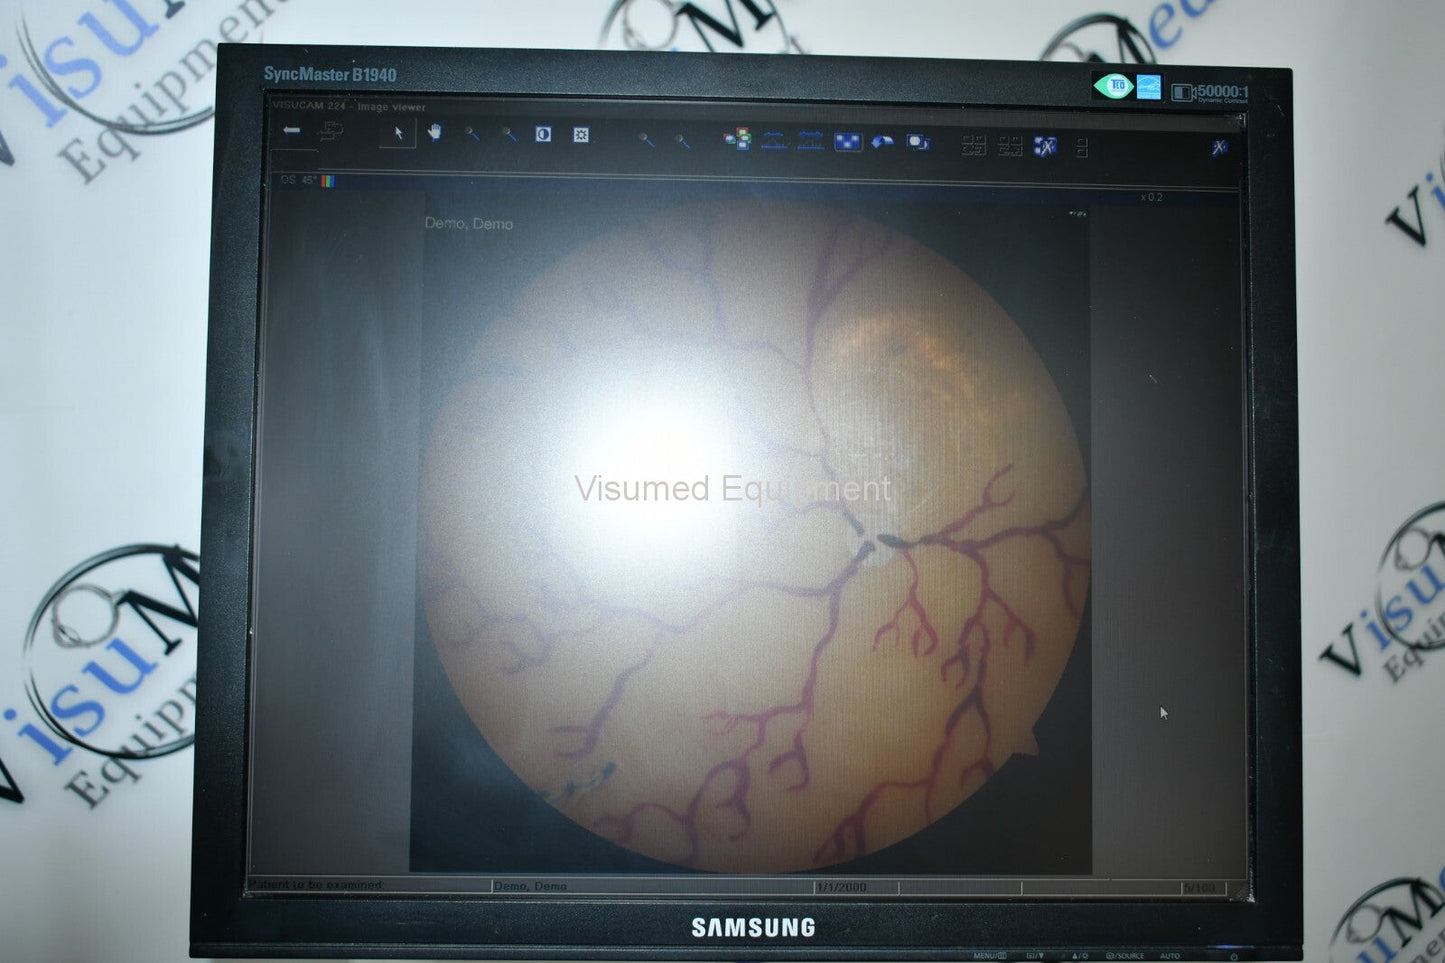1445x963 pixels.
Task: Click the second dashed-line measurement icon
Action: tap(810, 141)
